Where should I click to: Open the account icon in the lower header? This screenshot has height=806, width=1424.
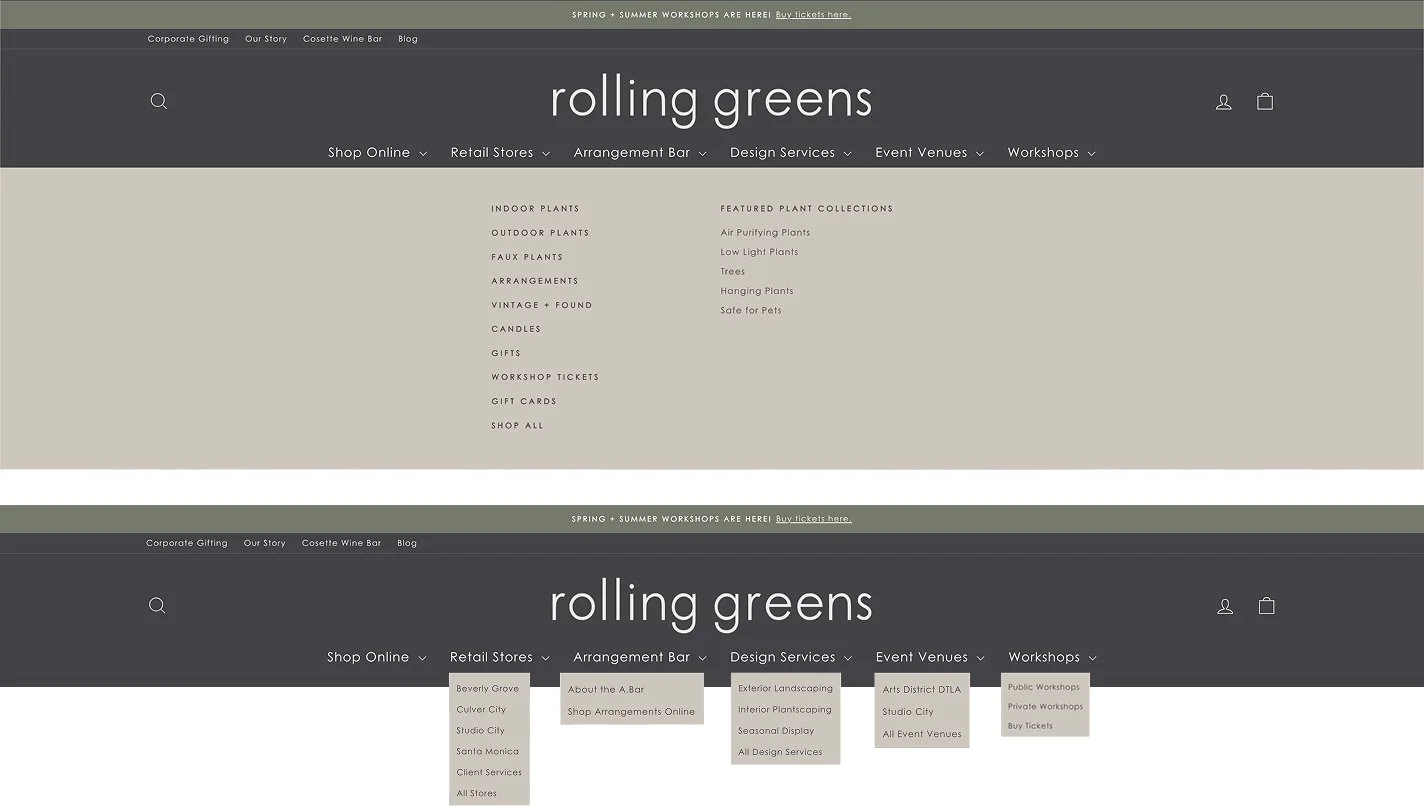tap(1225, 606)
